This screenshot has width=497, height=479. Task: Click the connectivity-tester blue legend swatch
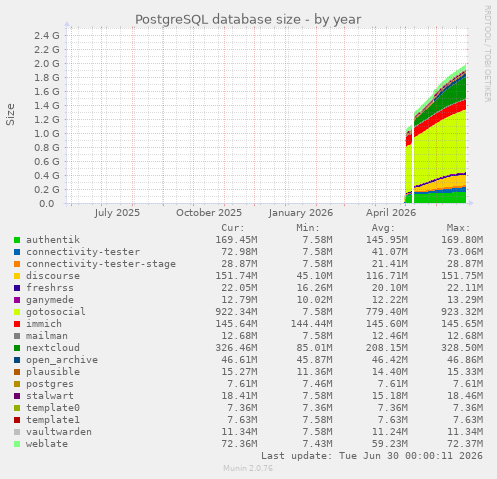17,252
